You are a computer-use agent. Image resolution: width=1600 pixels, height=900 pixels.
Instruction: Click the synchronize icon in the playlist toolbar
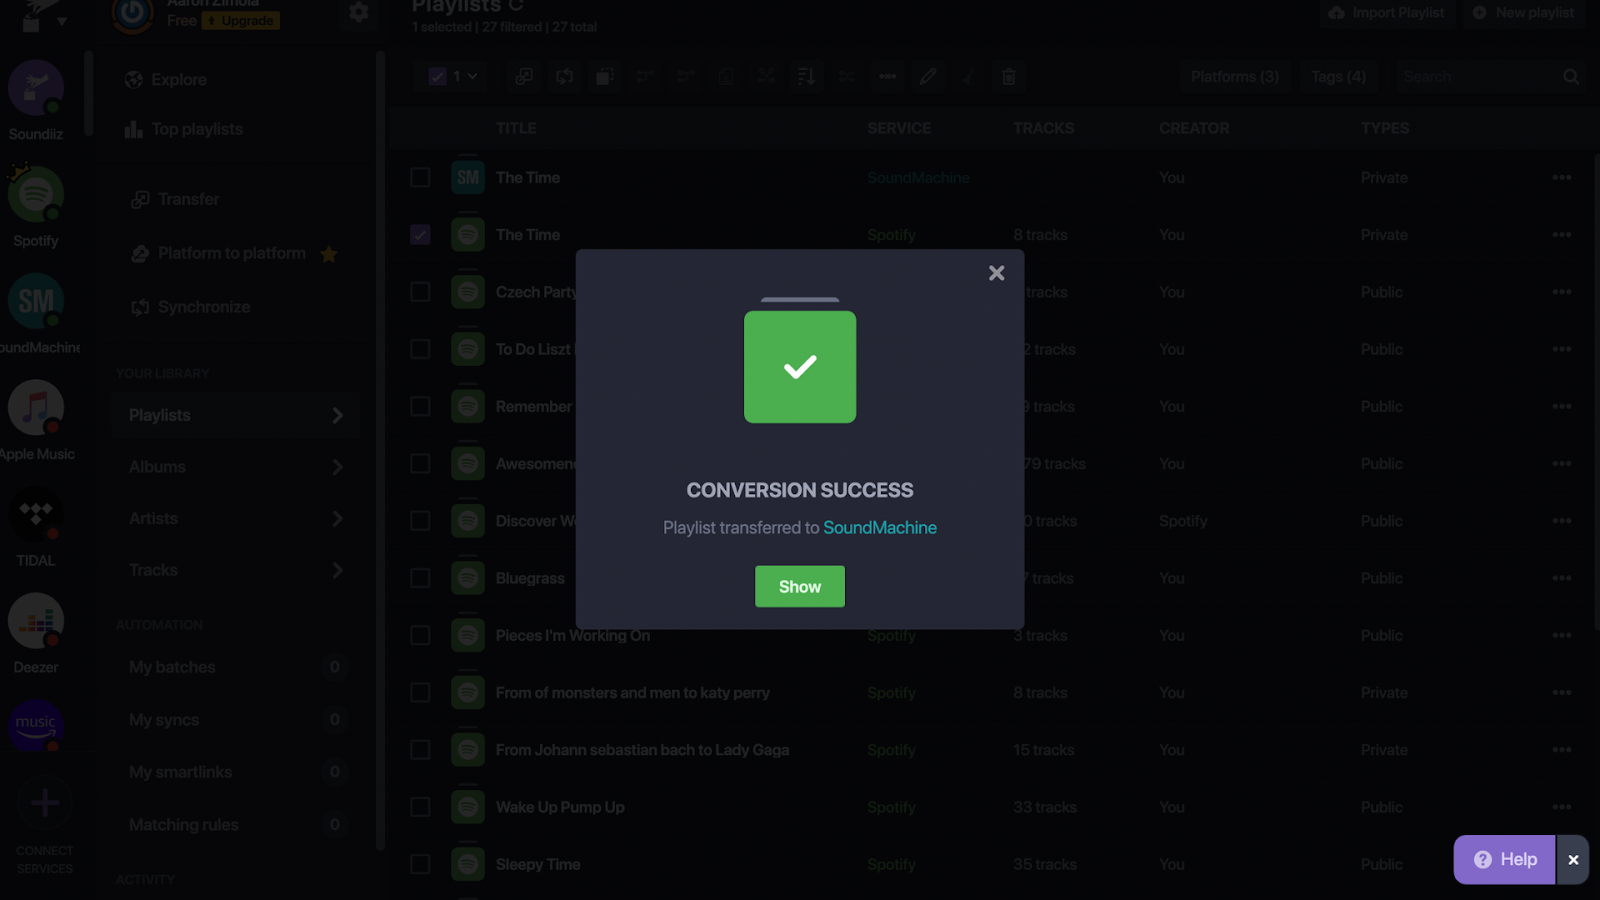pyautogui.click(x=565, y=76)
